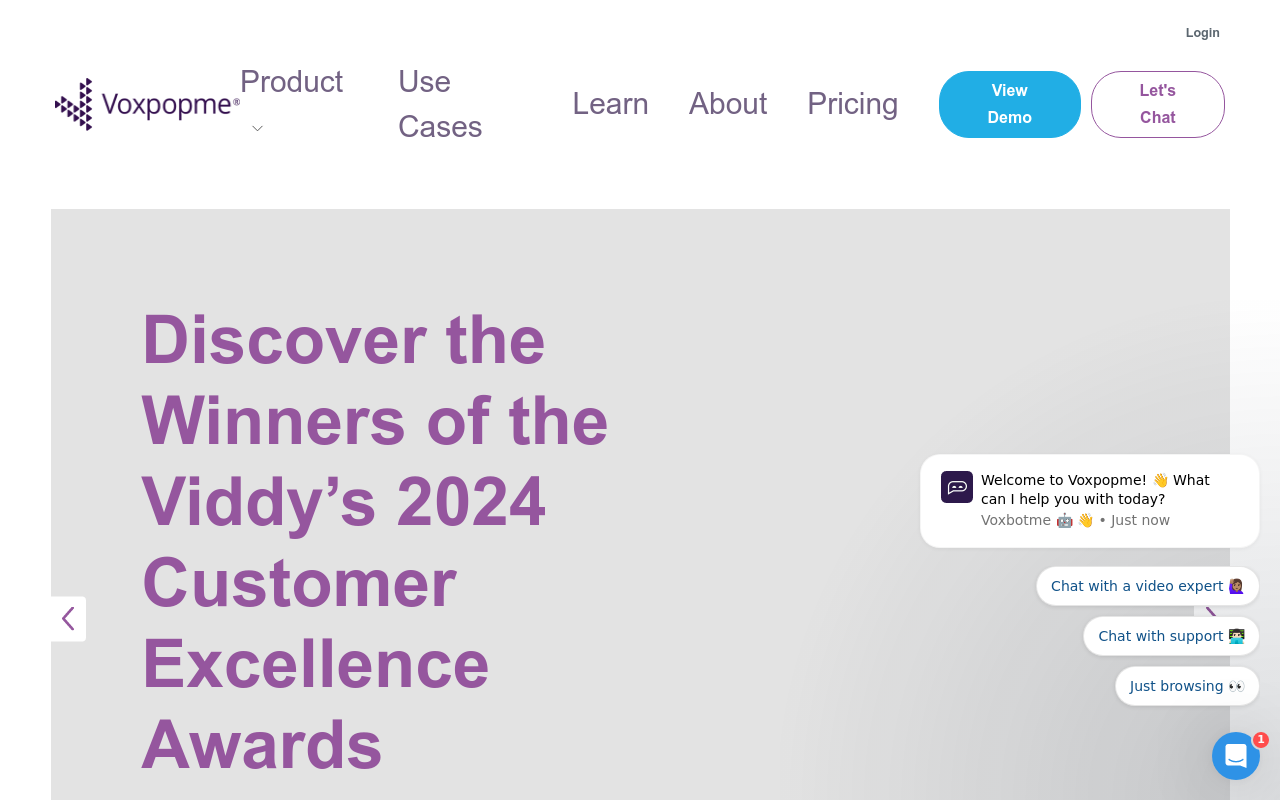1280x800 pixels.
Task: Click the red notification badge on the chat launcher
Action: click(1260, 740)
